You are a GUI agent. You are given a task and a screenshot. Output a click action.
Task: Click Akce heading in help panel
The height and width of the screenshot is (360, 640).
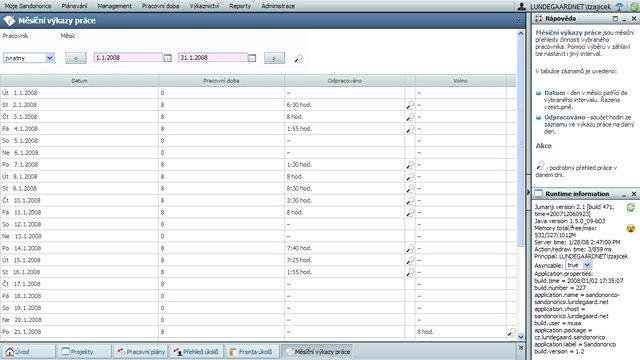pyautogui.click(x=544, y=146)
